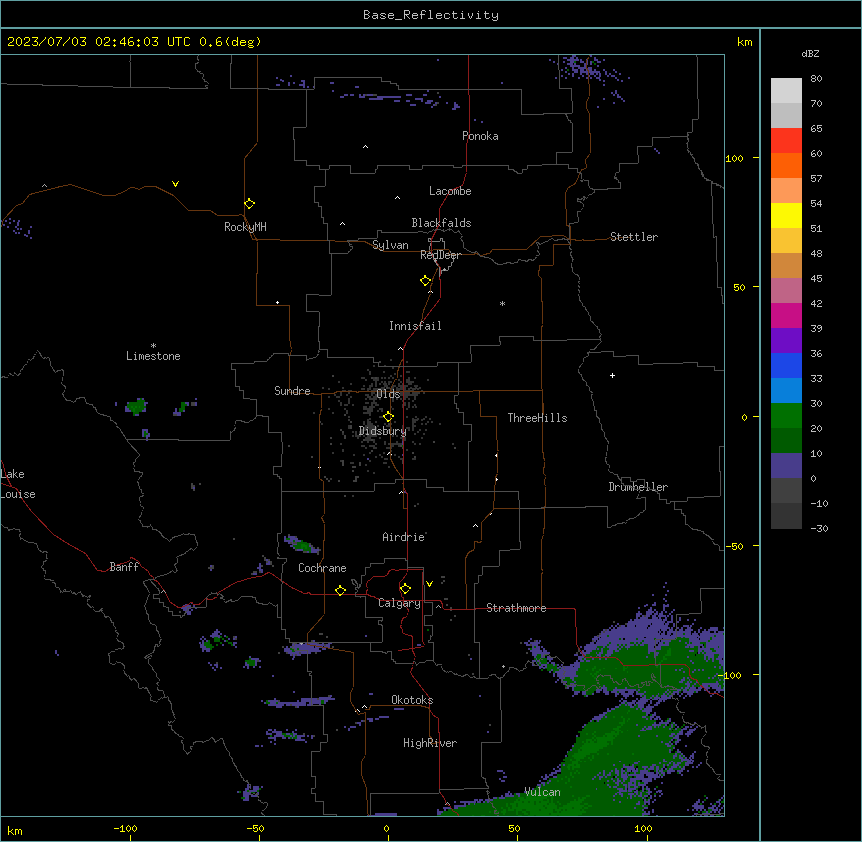
Task: Click the RedDeer label
Action: pos(440,255)
